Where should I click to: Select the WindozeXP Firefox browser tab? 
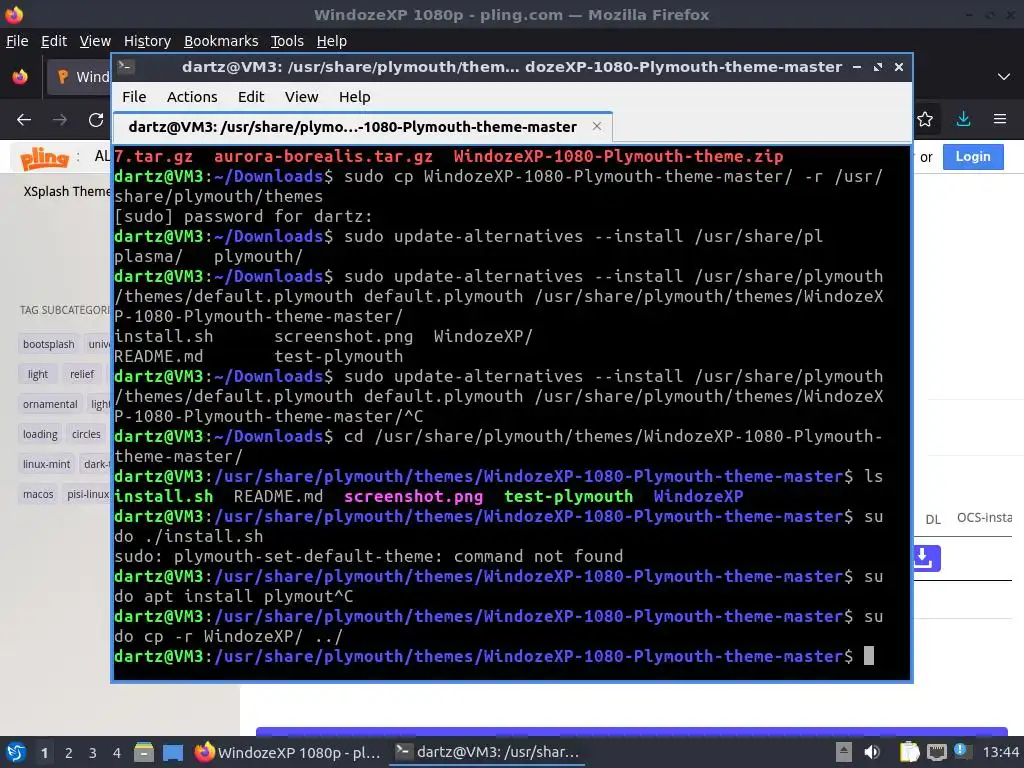80,77
